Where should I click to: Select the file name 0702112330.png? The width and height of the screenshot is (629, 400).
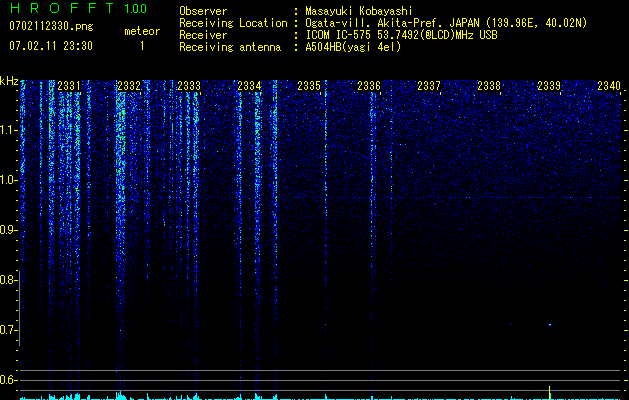(x=51, y=26)
